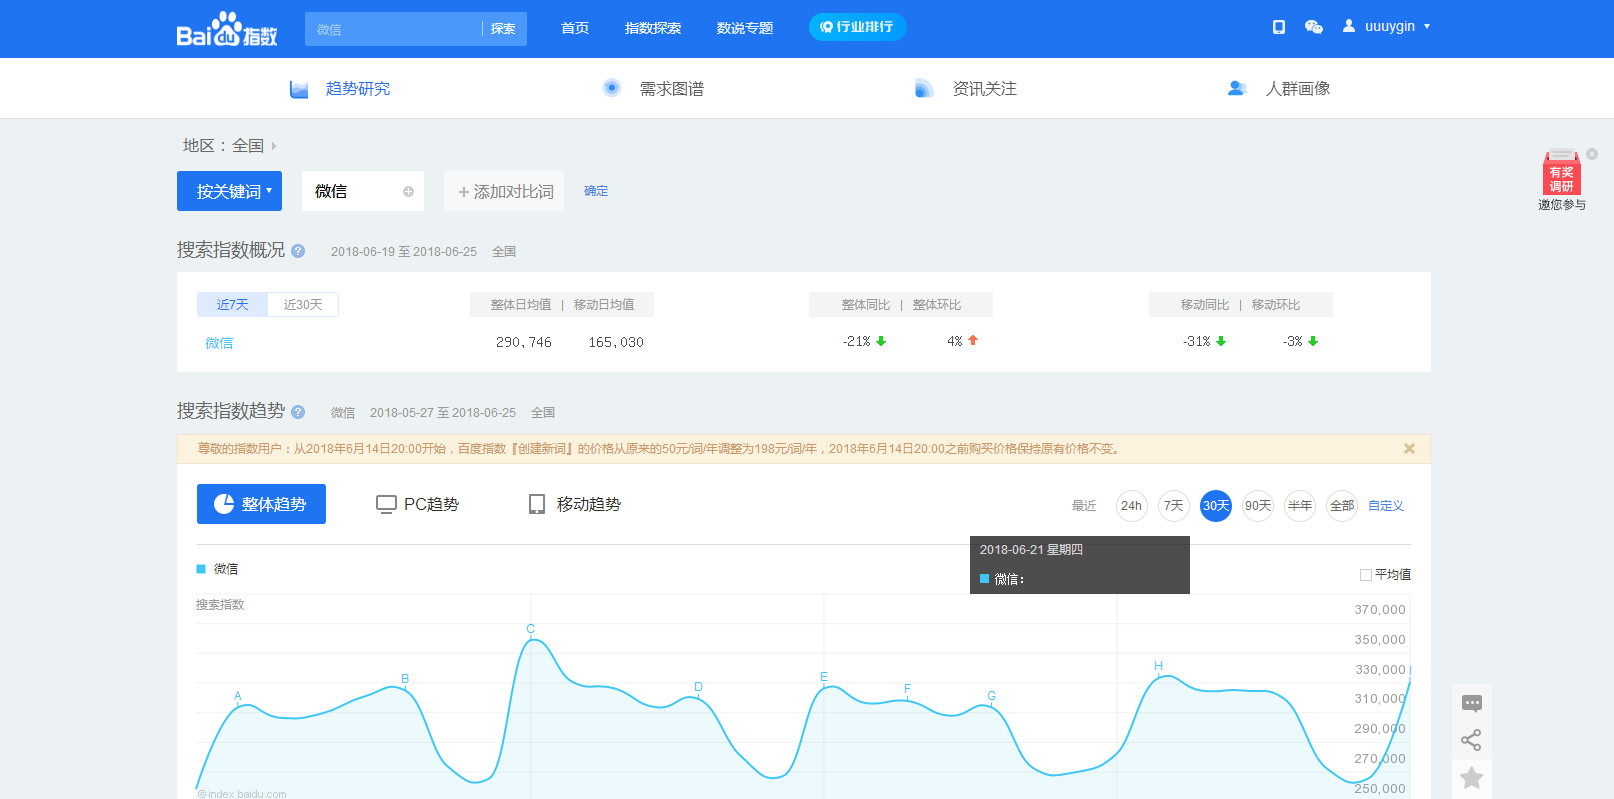Switch to 资讯关注 tab
Image resolution: width=1614 pixels, height=799 pixels.
pyautogui.click(x=985, y=89)
